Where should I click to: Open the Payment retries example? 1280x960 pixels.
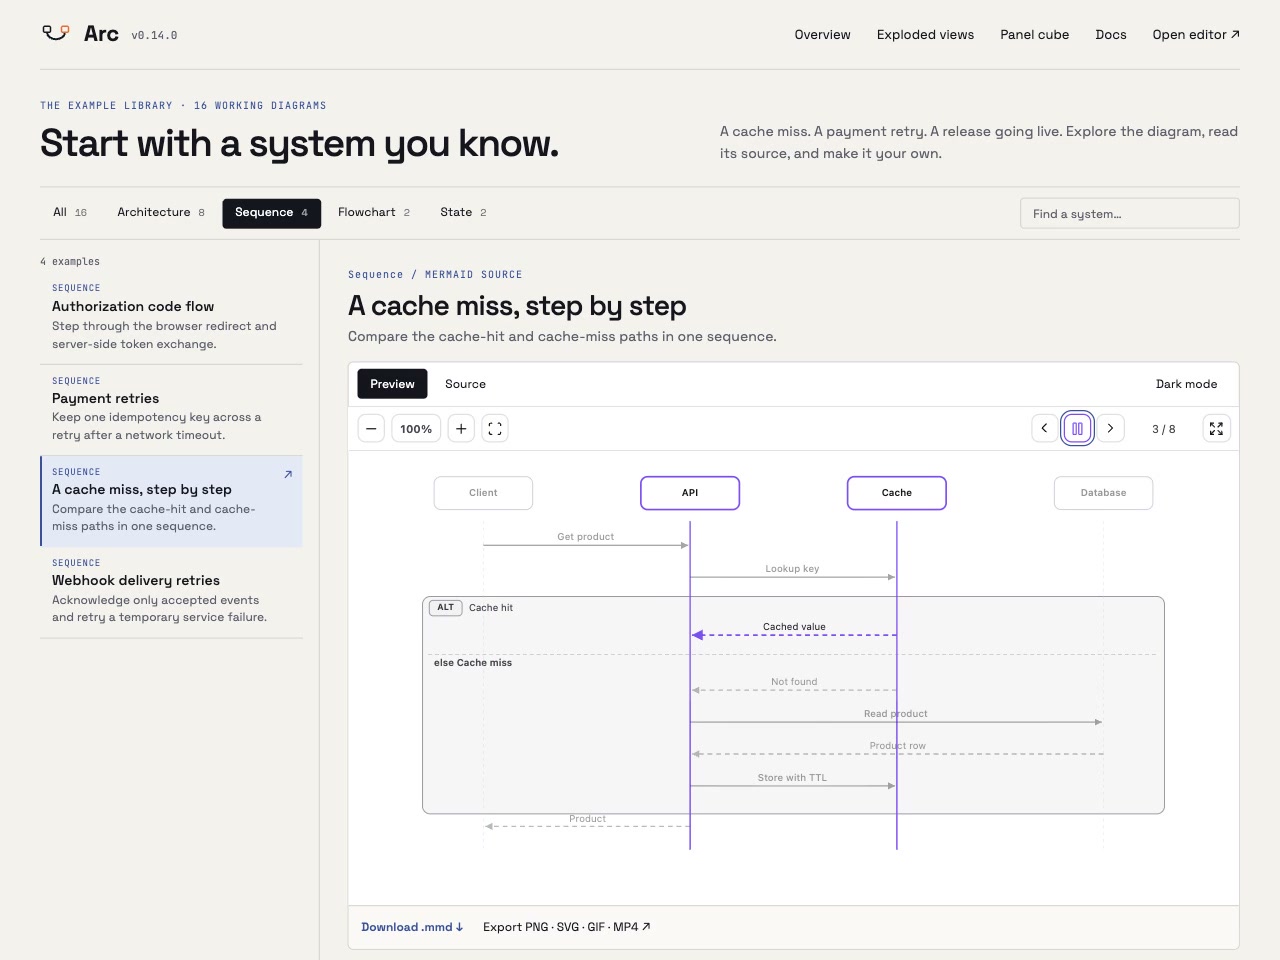(171, 409)
